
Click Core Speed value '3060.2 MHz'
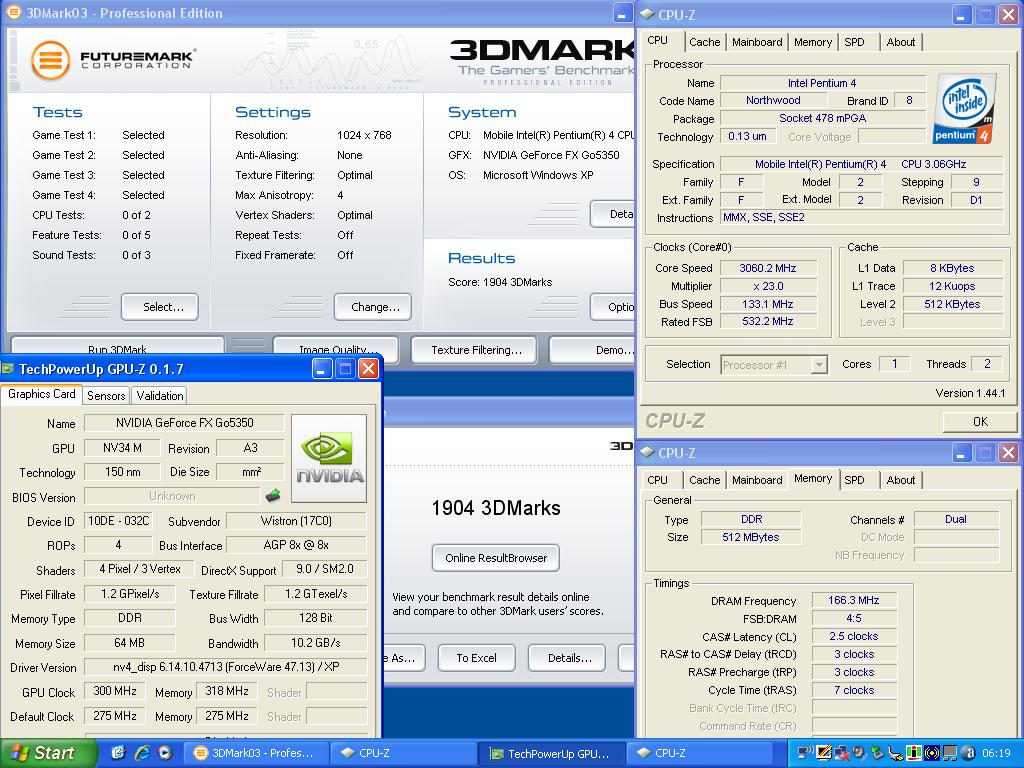click(x=768, y=268)
